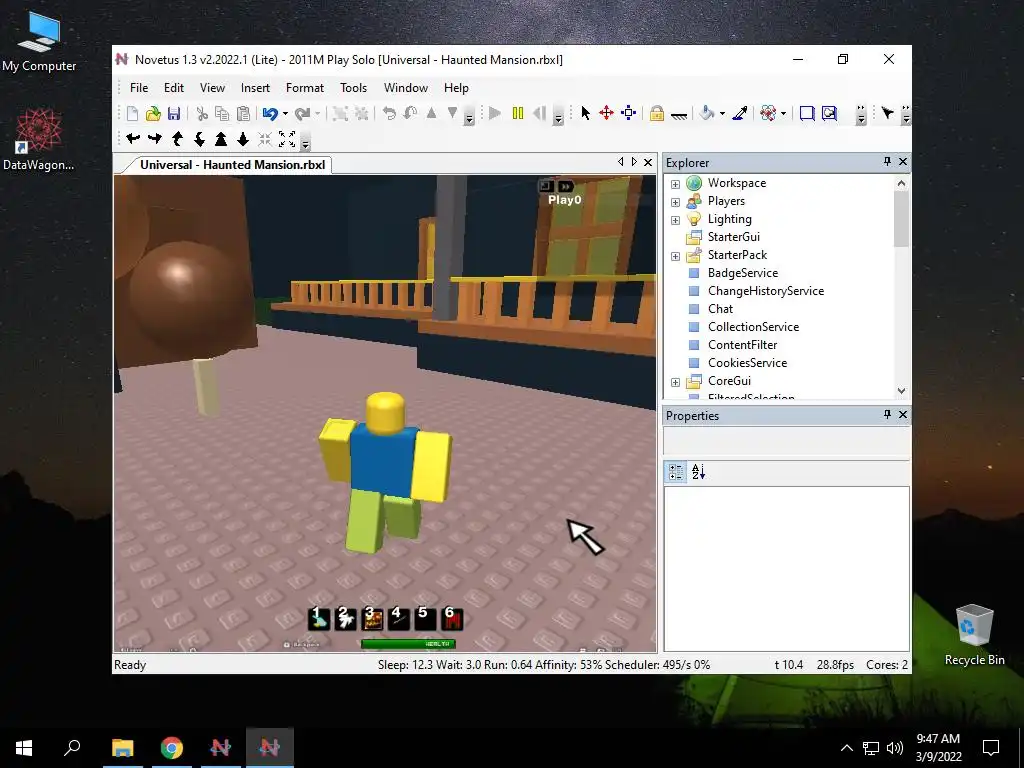Image resolution: width=1024 pixels, height=768 pixels.
Task: Select ChangeHistoryService in Explorer
Action: pyautogui.click(x=765, y=291)
